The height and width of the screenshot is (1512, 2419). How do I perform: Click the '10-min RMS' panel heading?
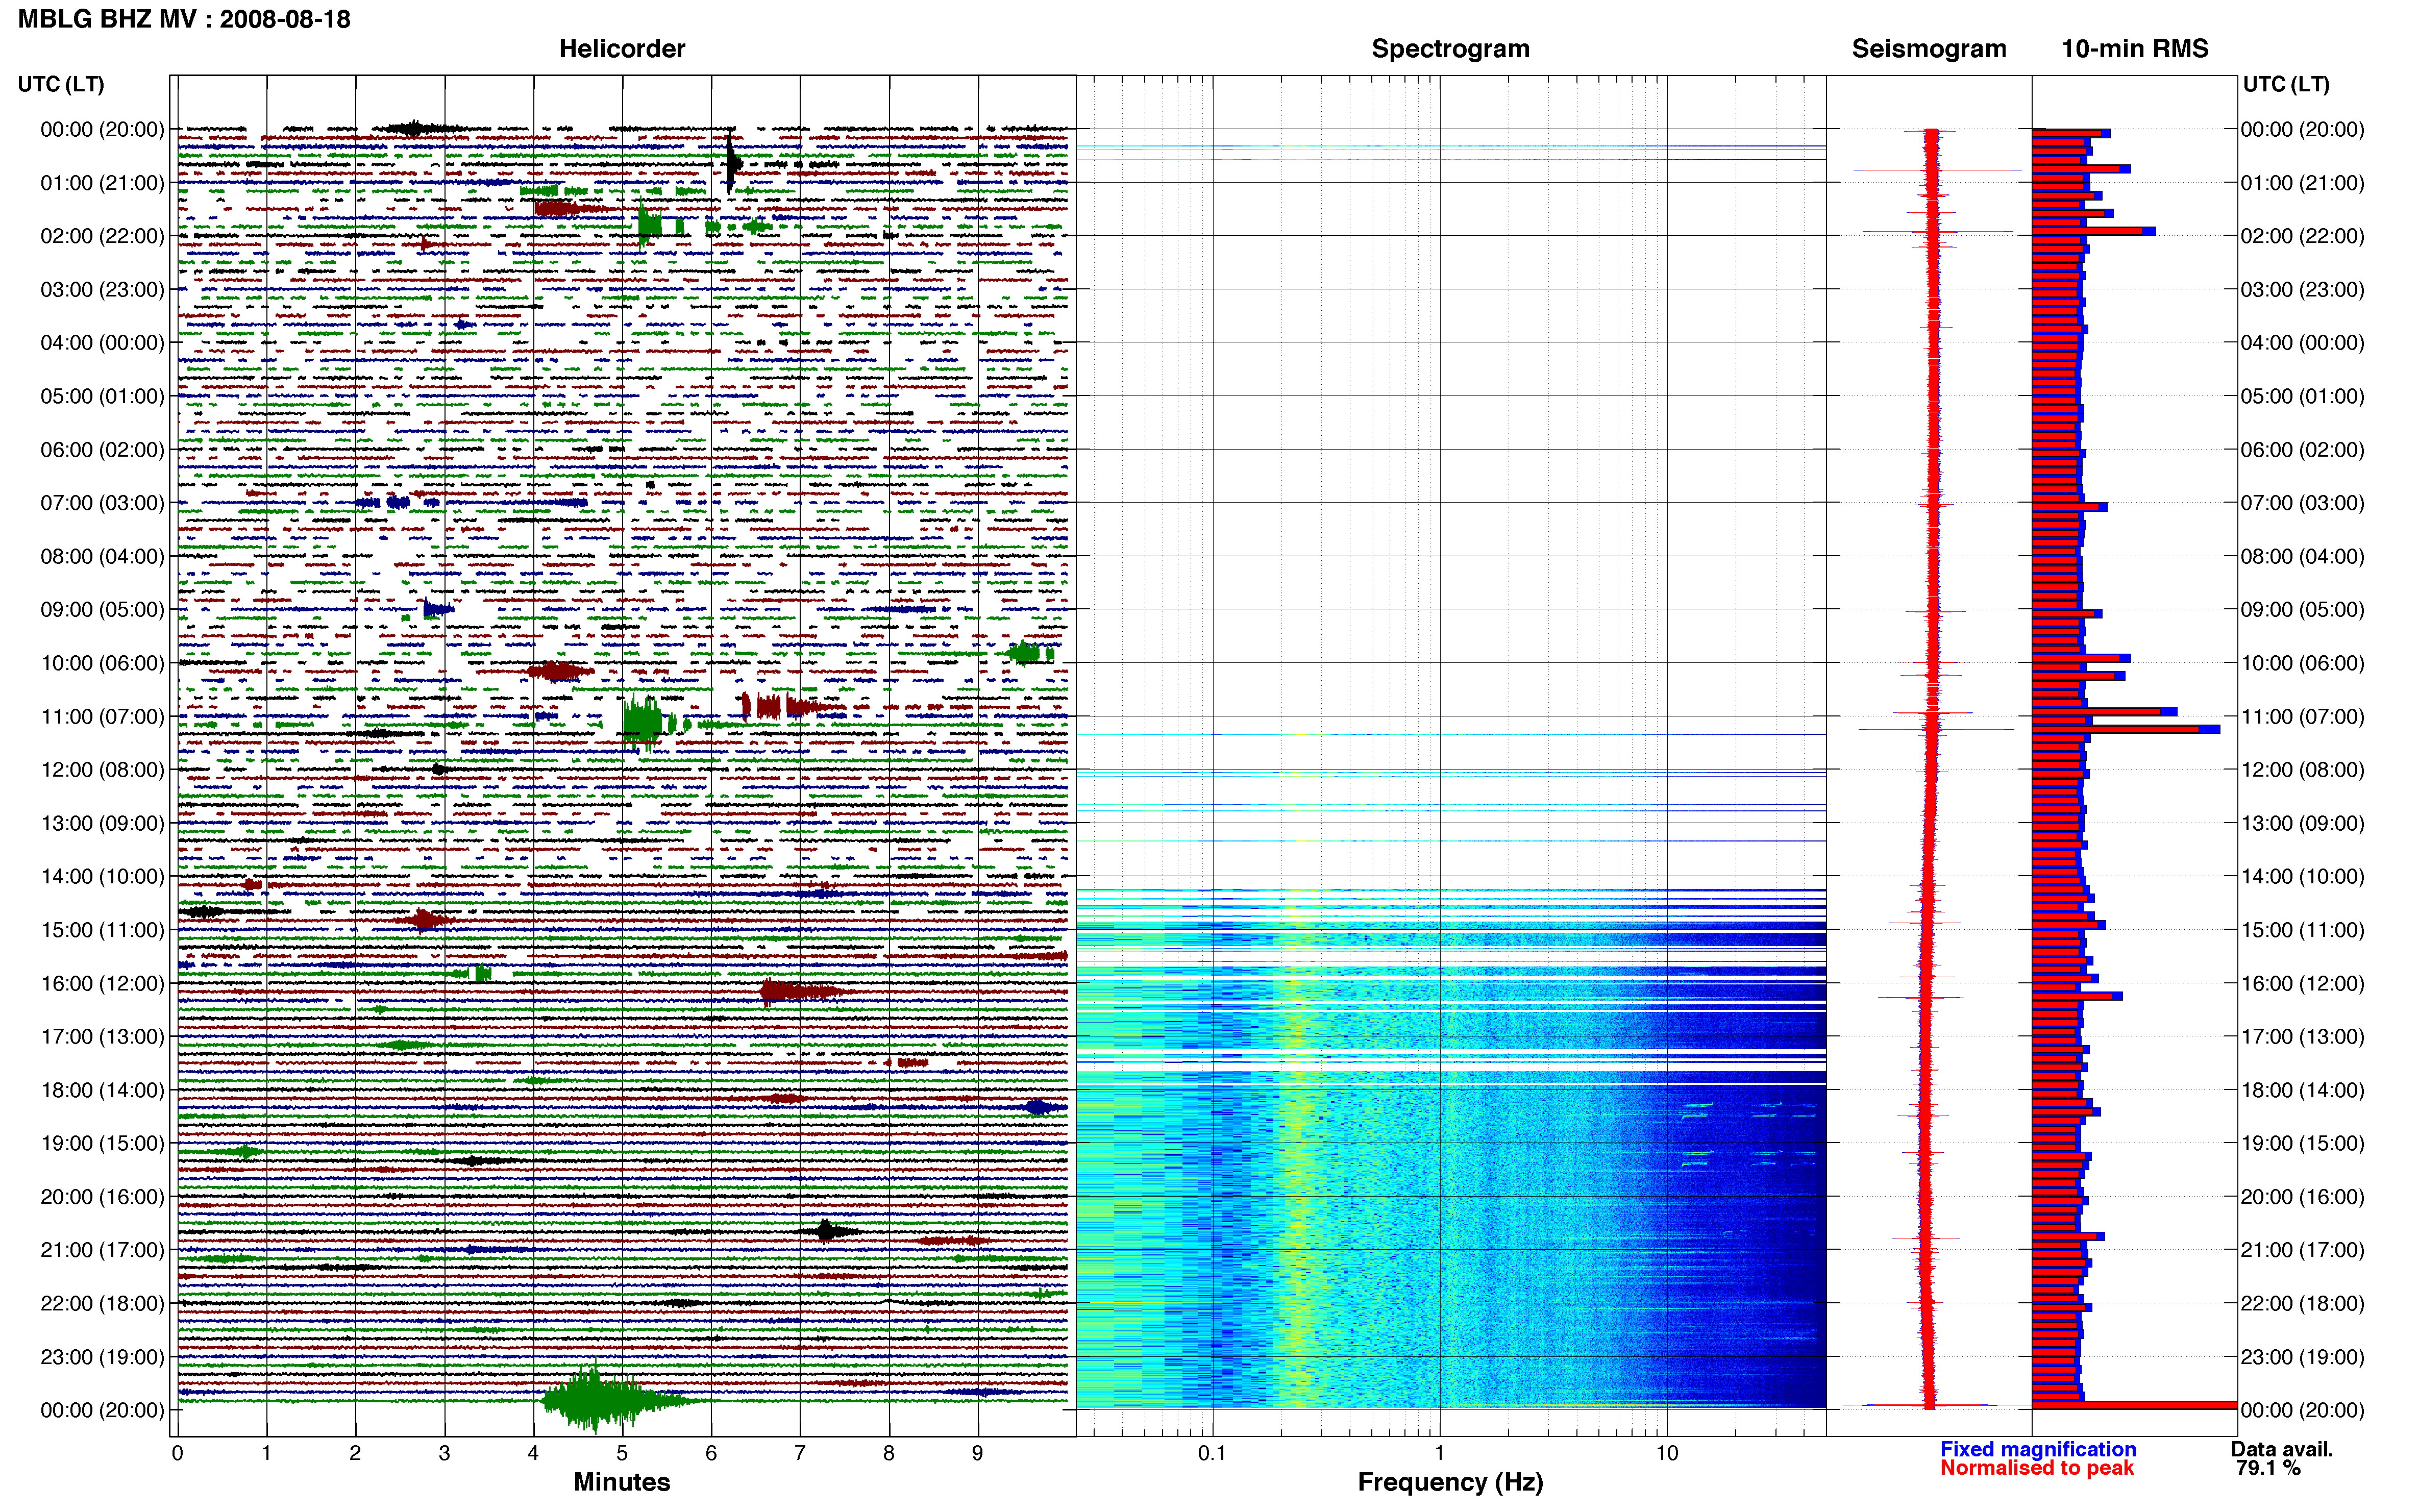(x=2134, y=48)
